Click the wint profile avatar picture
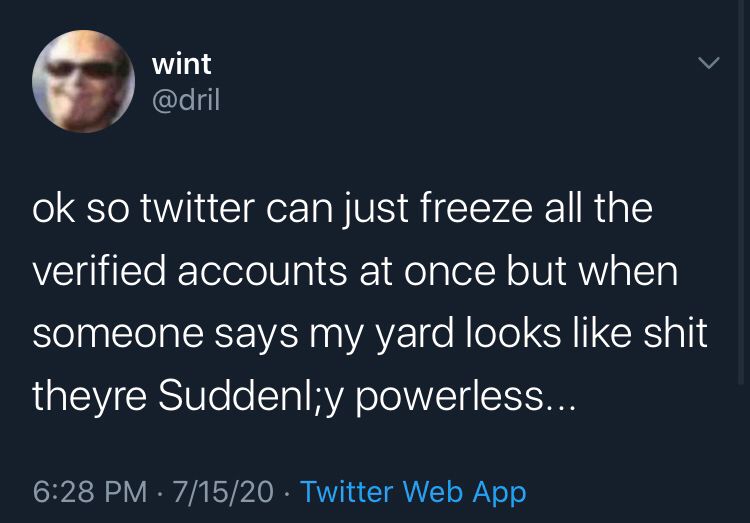750x523 pixels. (x=84, y=82)
